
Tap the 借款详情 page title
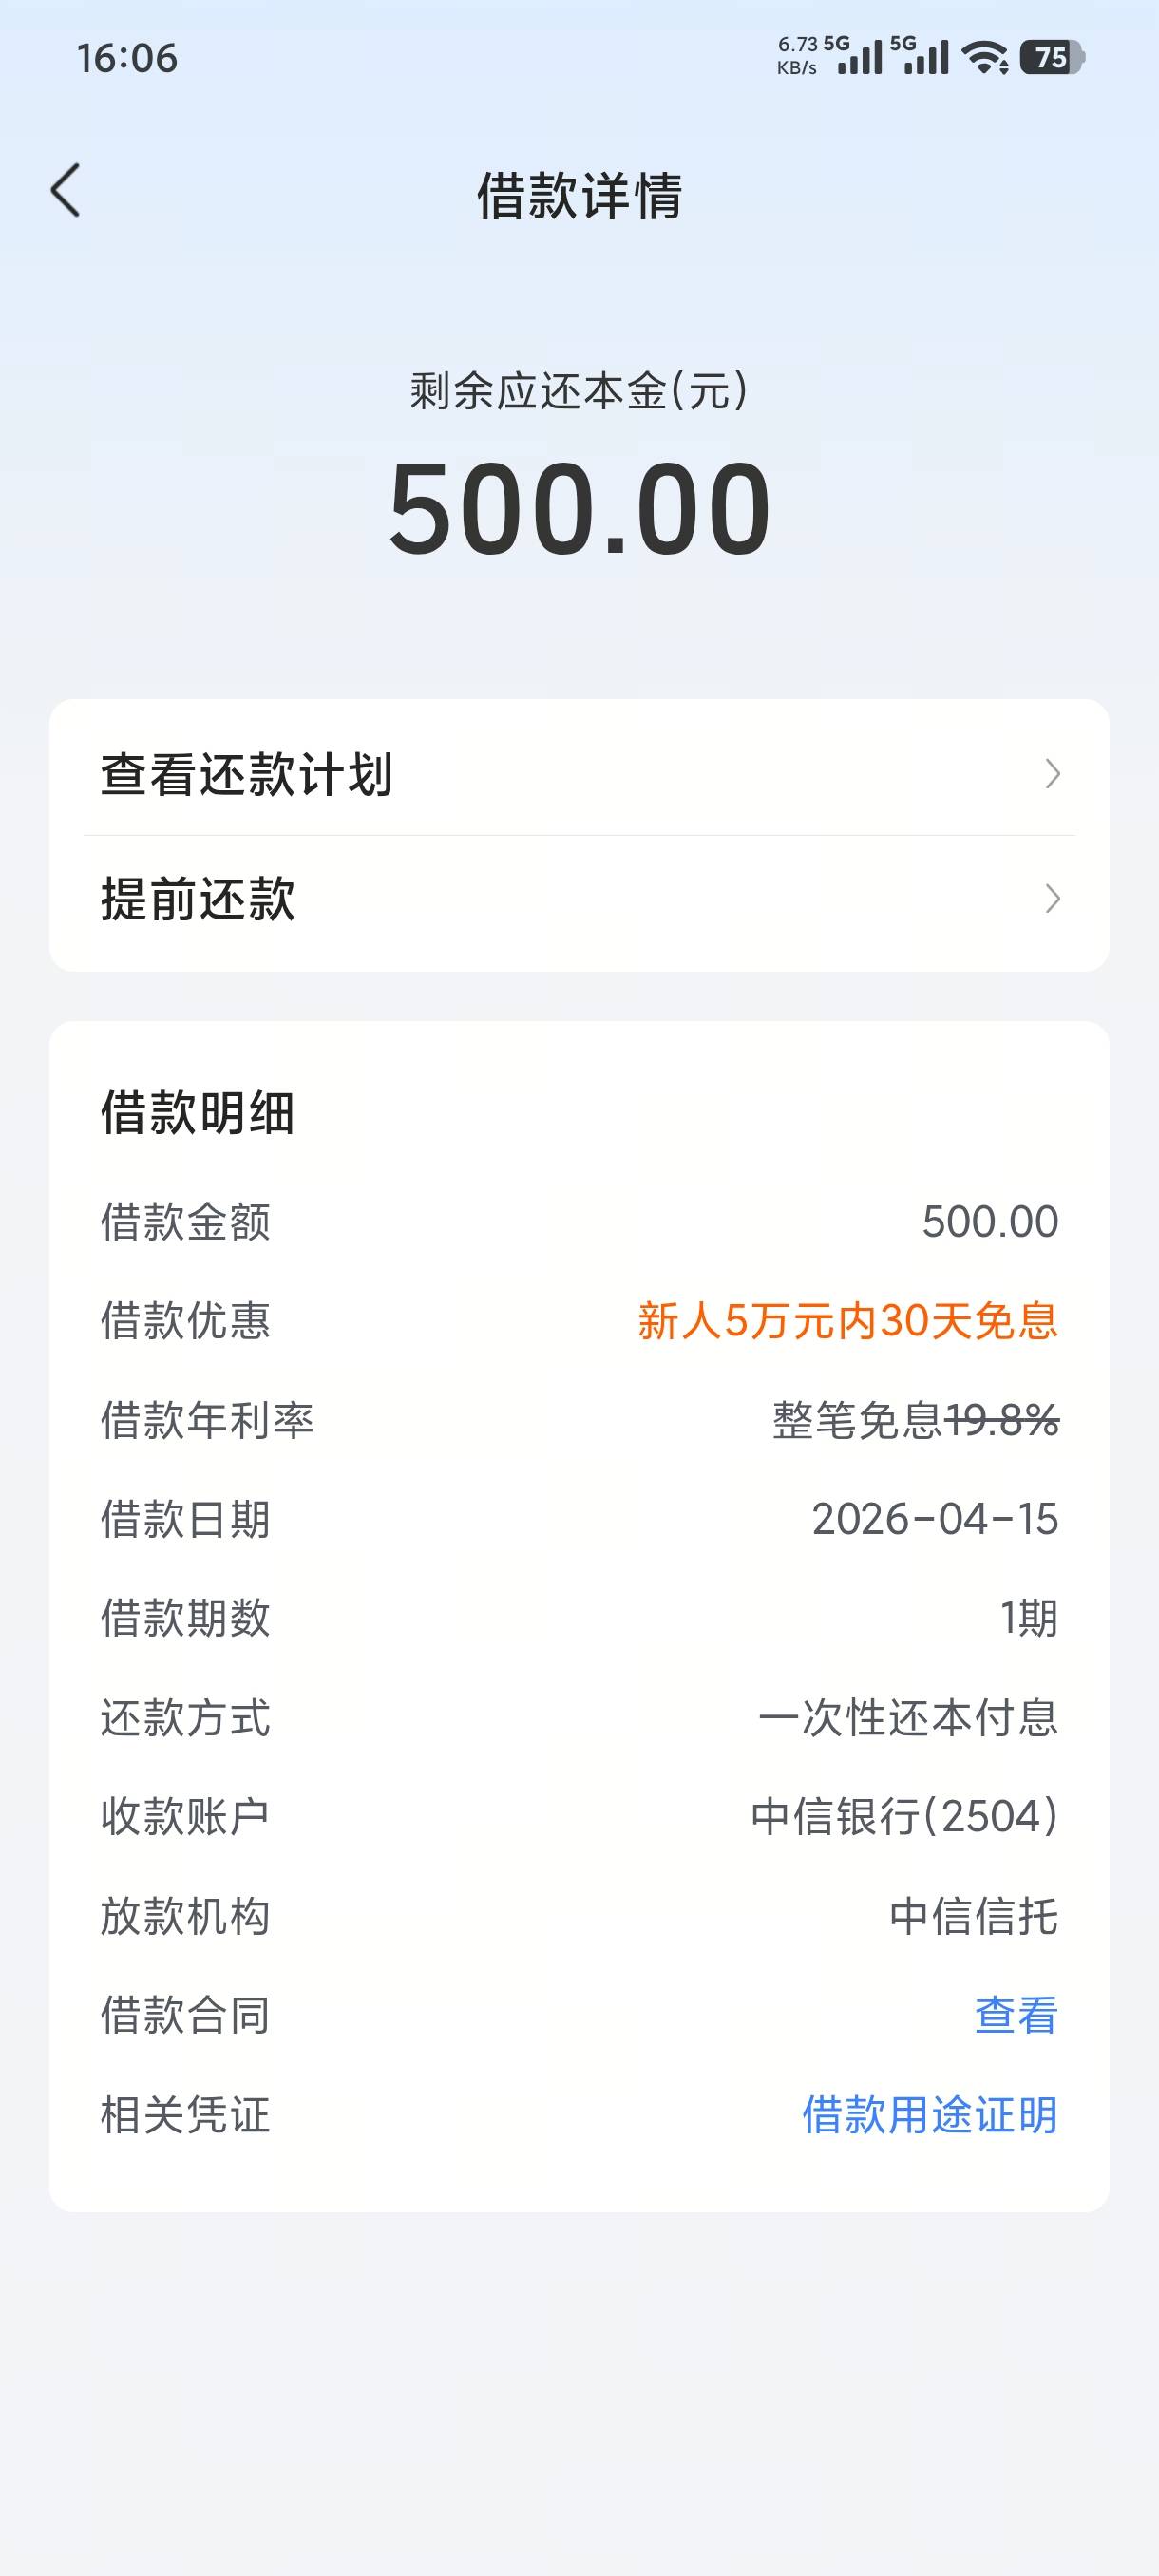579,195
